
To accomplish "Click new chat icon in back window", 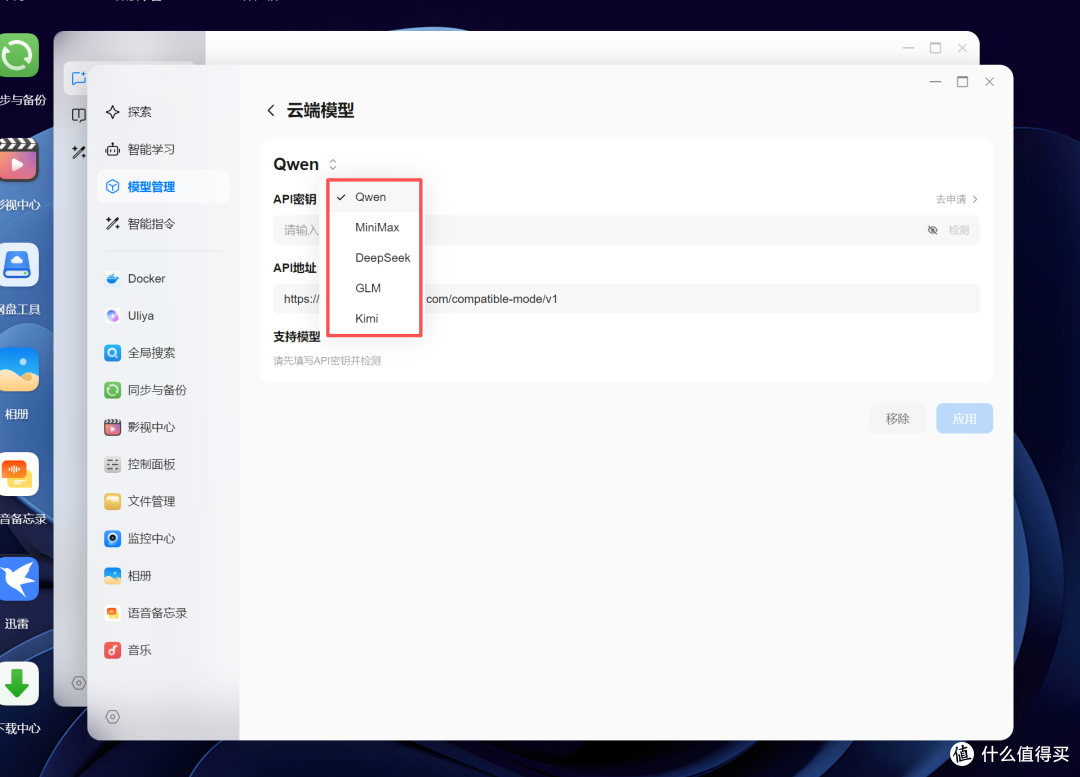I will click(79, 79).
